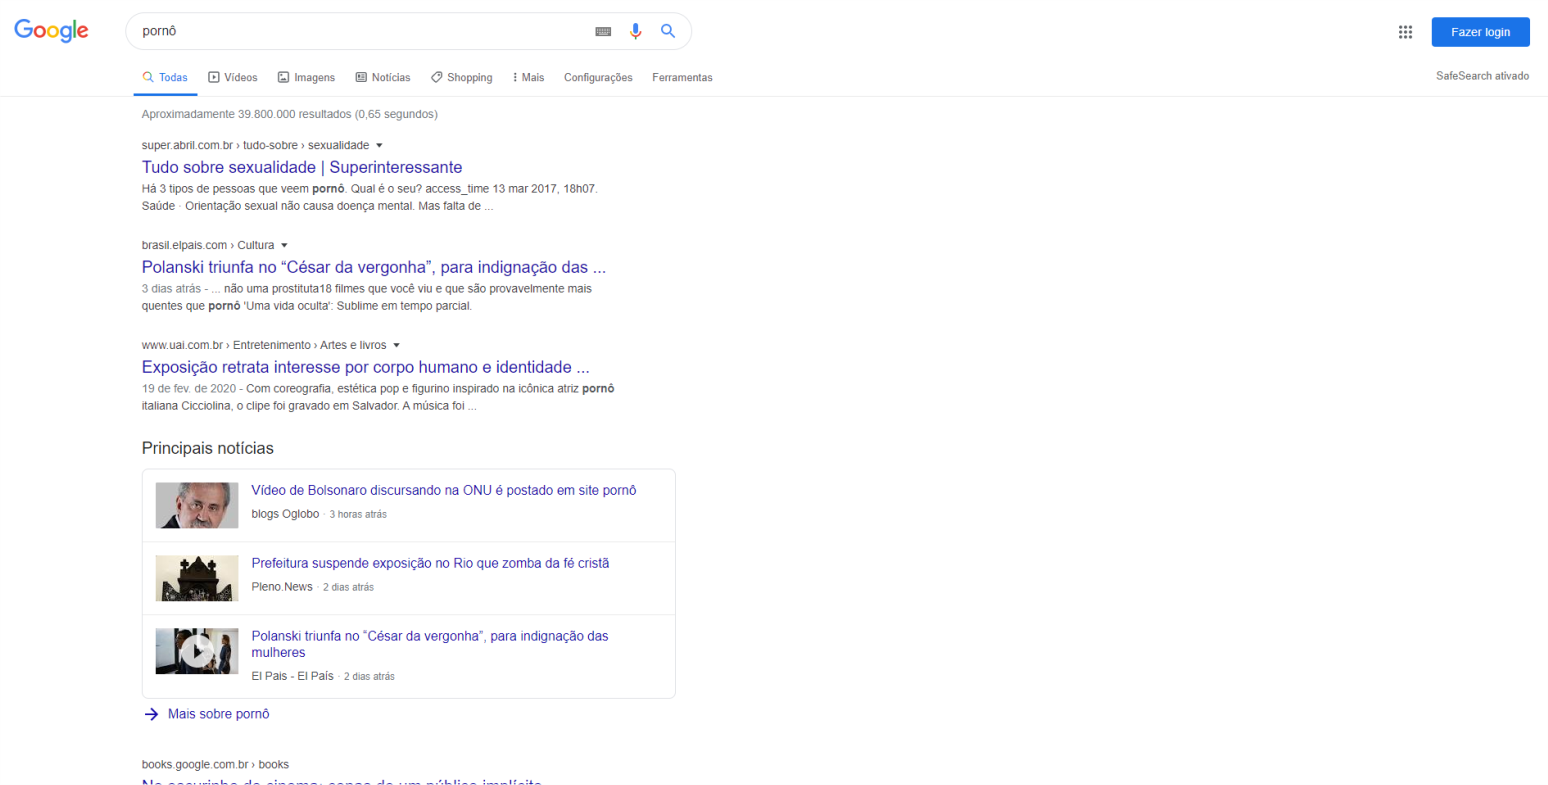The width and height of the screenshot is (1548, 785).
Task: Open the Bolsonaro news thumbnail
Action: (x=197, y=505)
